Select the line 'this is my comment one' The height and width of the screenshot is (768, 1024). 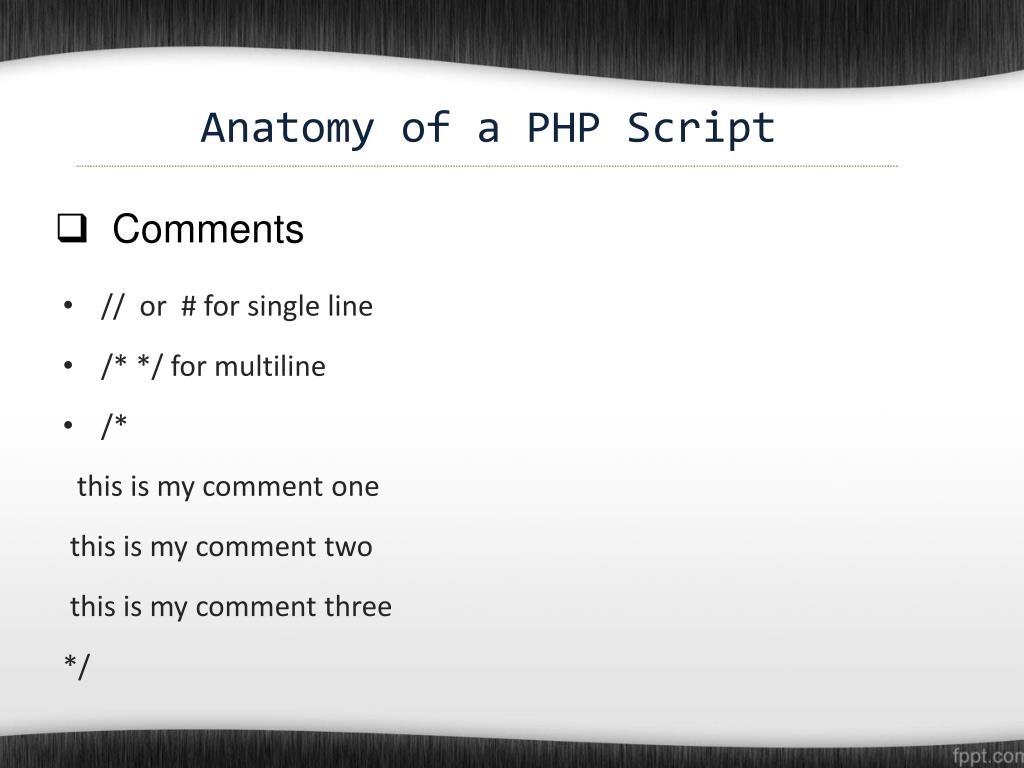click(228, 487)
